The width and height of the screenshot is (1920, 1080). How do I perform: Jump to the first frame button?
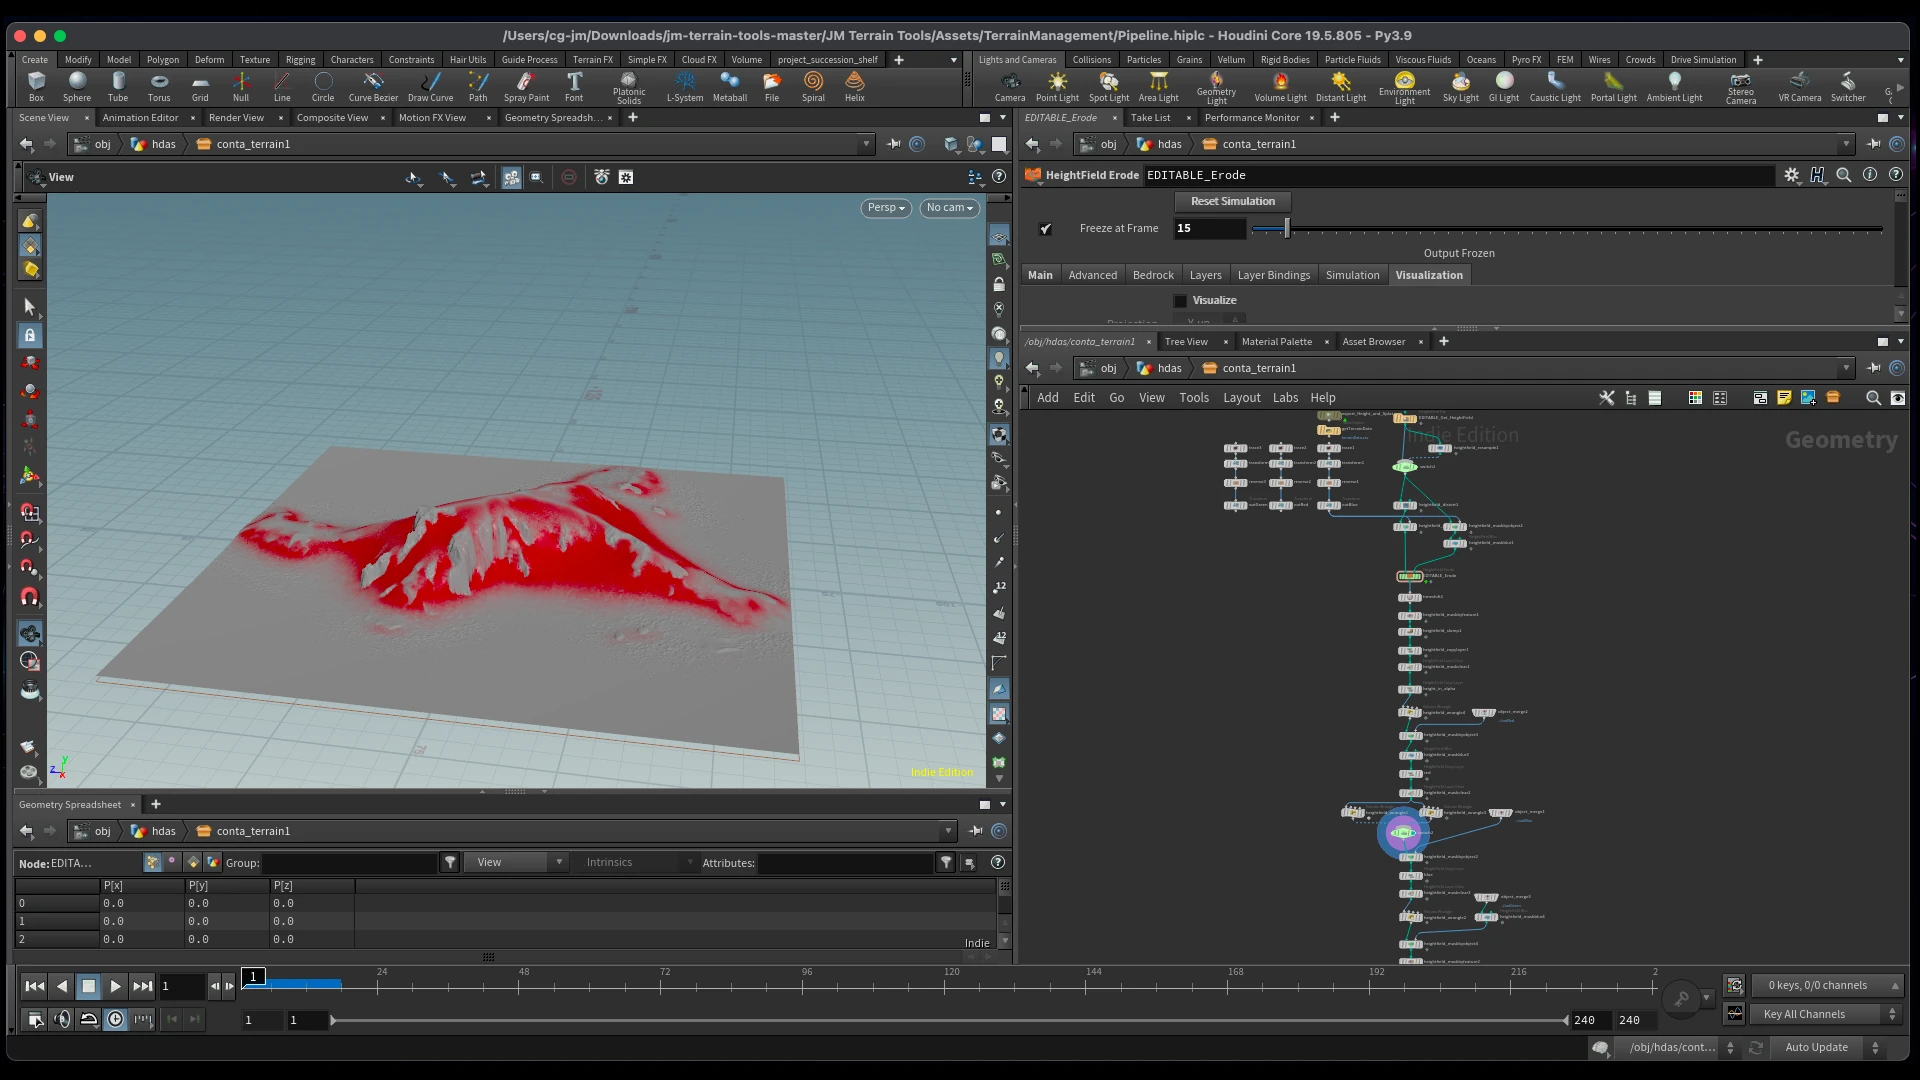click(x=34, y=986)
